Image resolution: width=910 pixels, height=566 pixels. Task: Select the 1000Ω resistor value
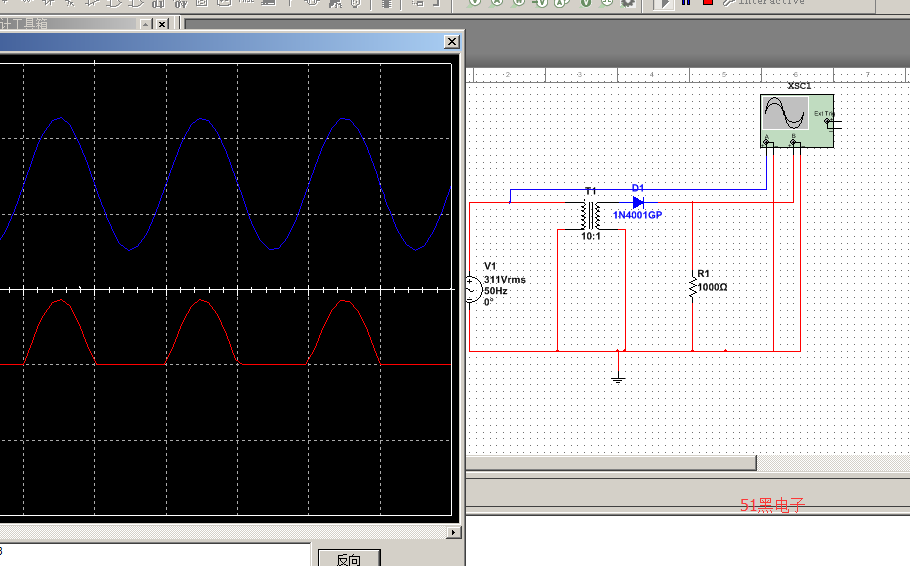click(712, 287)
